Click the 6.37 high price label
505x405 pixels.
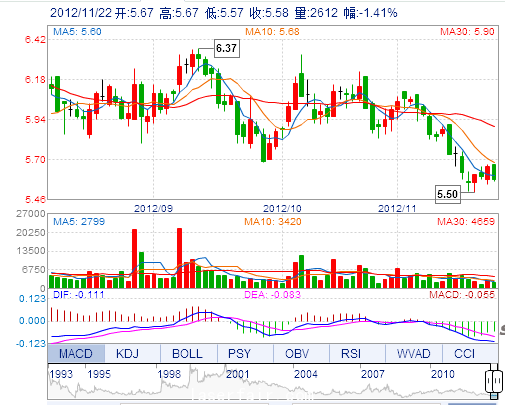[x=226, y=48]
